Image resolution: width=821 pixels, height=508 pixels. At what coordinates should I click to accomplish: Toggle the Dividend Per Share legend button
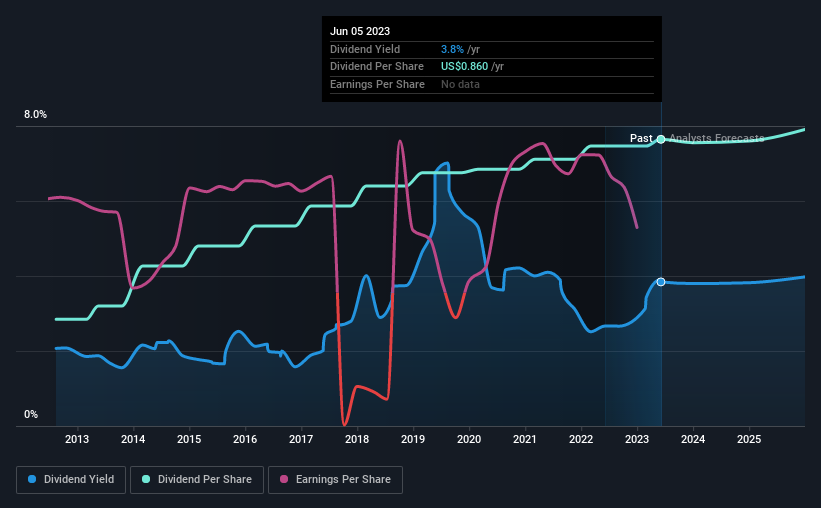click(x=197, y=480)
